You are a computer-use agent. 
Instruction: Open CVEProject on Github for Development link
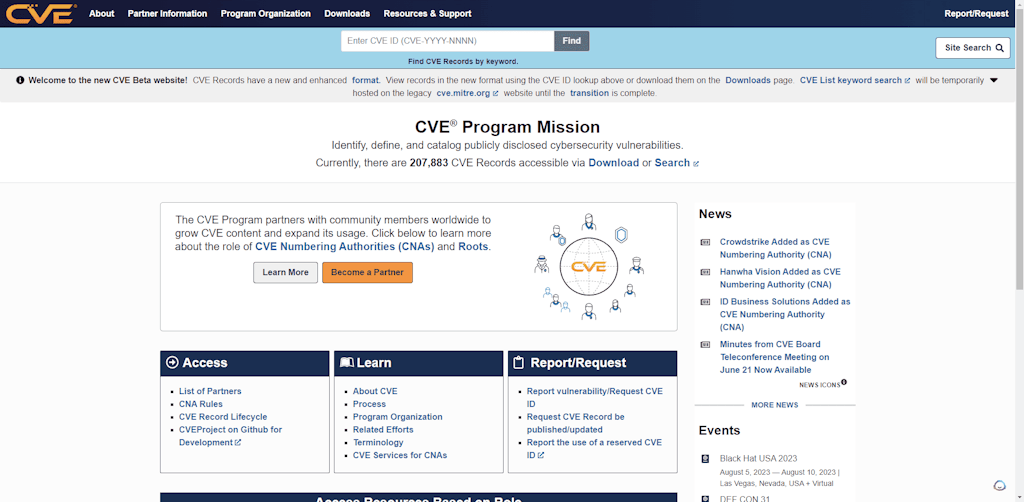(x=231, y=436)
